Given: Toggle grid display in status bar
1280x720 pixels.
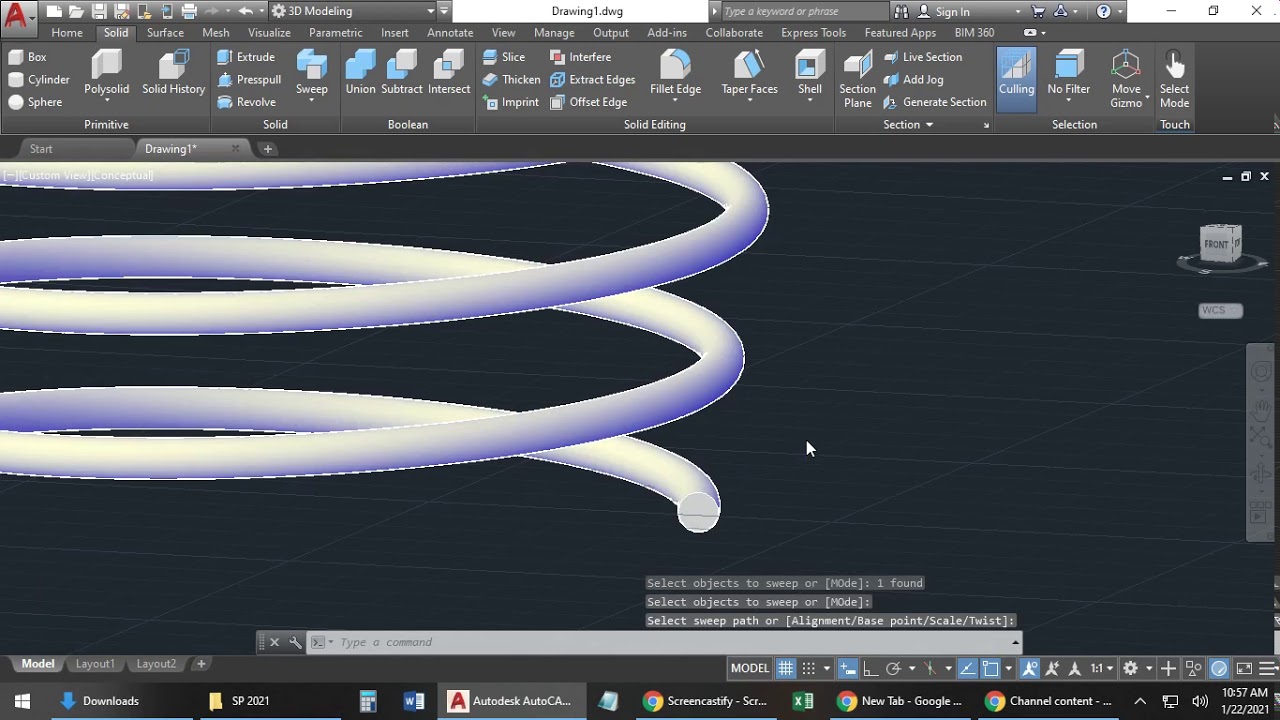Looking at the screenshot, I should click(786, 668).
